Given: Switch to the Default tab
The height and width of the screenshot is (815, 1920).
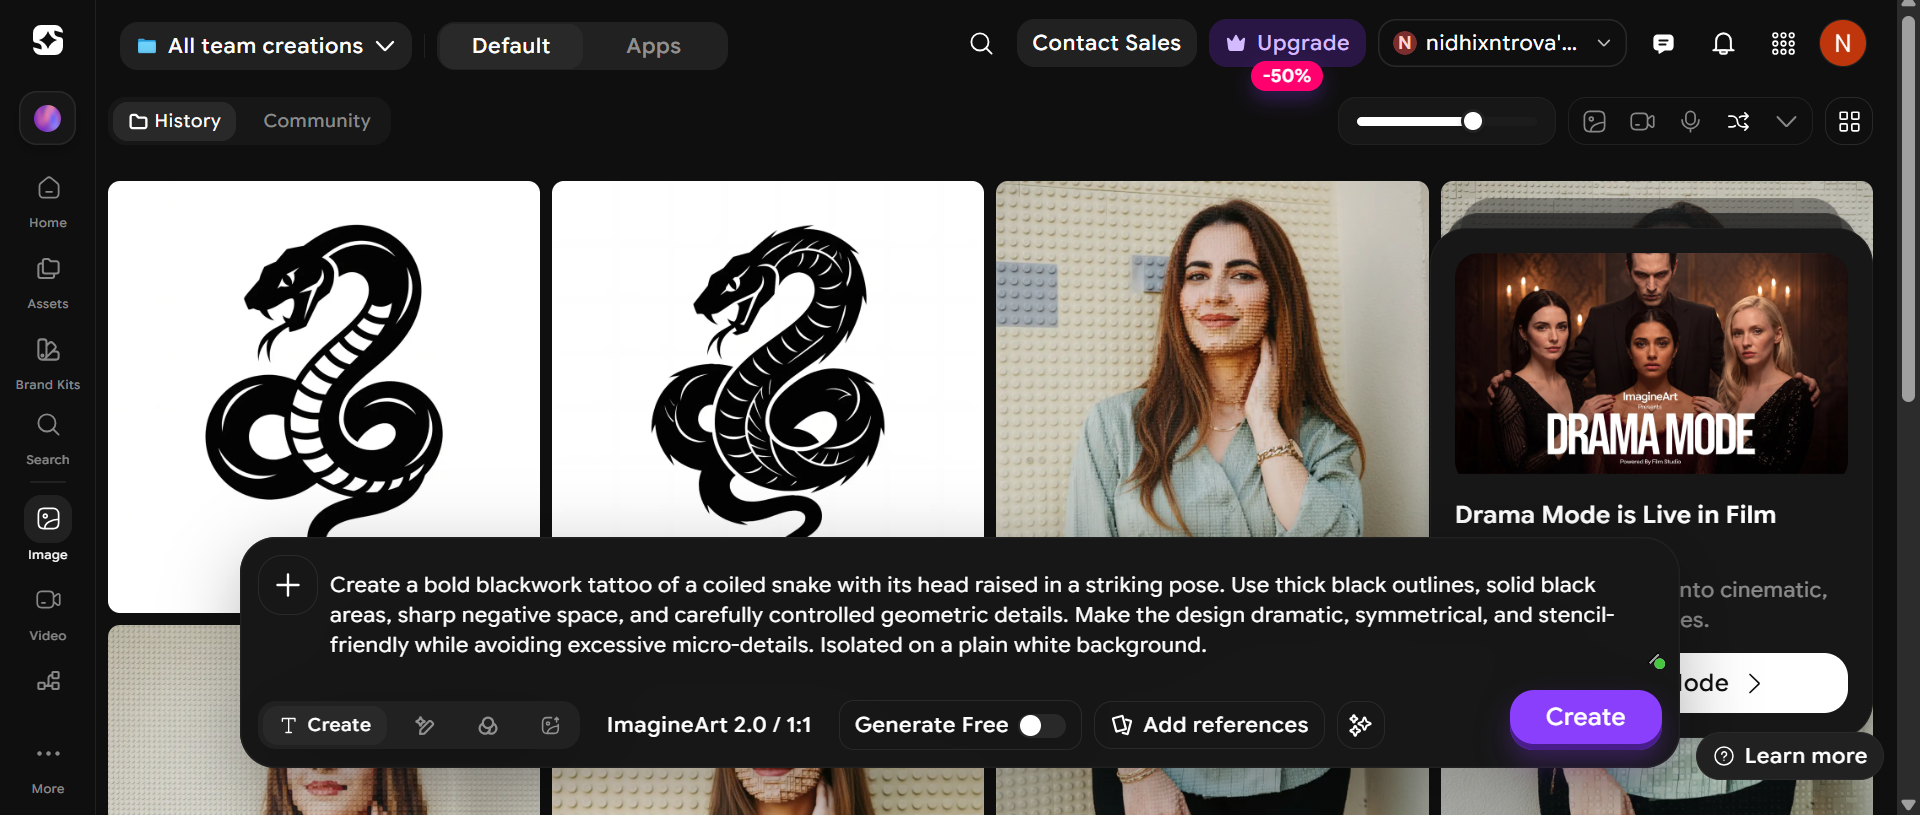Looking at the screenshot, I should tap(511, 46).
